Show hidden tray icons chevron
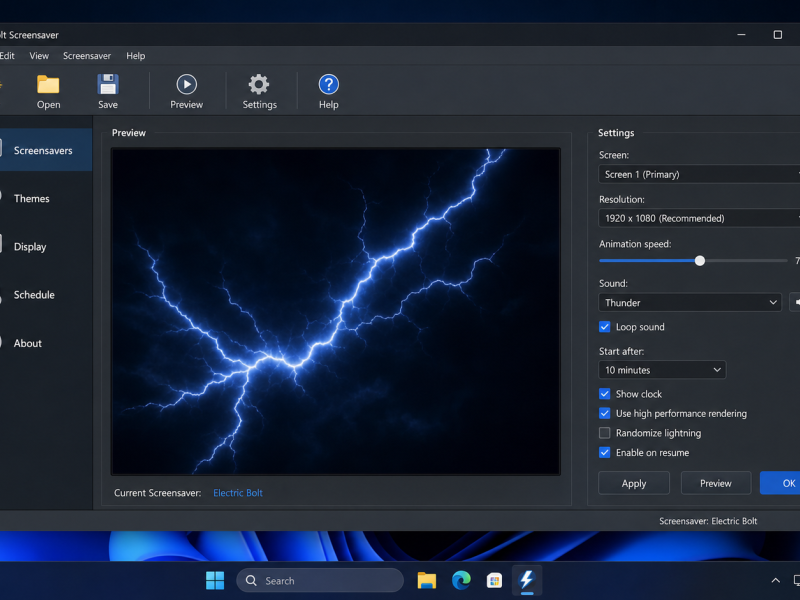Image resolution: width=800 pixels, height=600 pixels. (x=776, y=580)
